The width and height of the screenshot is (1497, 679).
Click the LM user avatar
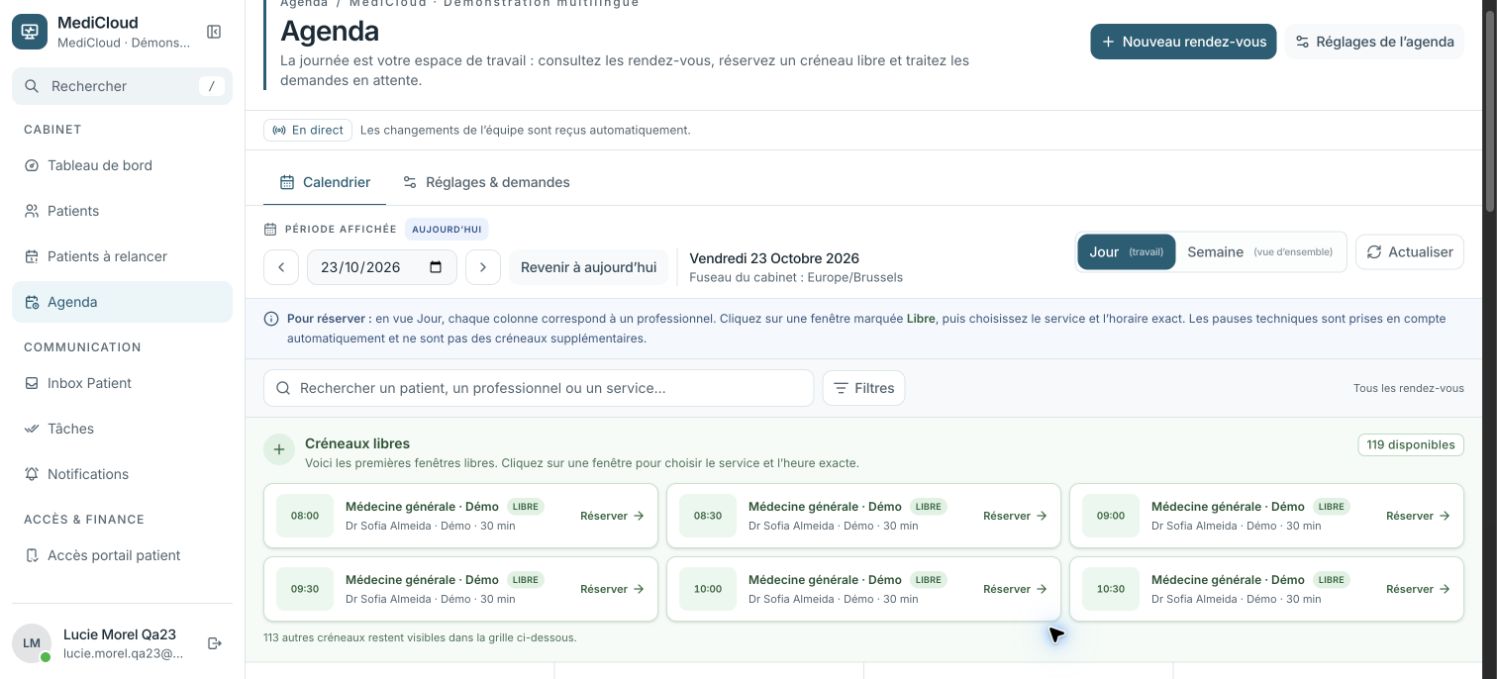coord(31,643)
